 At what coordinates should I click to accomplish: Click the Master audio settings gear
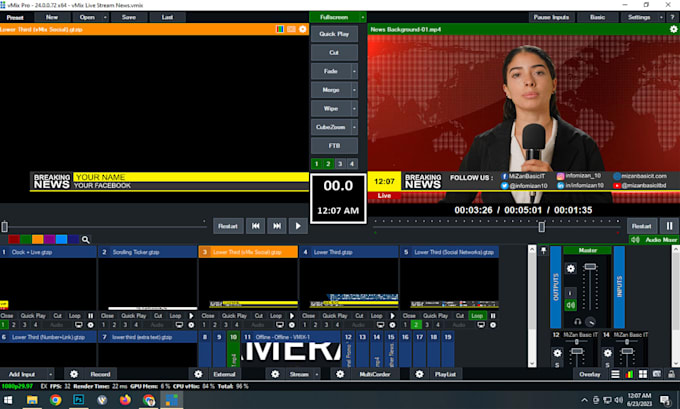point(571,268)
